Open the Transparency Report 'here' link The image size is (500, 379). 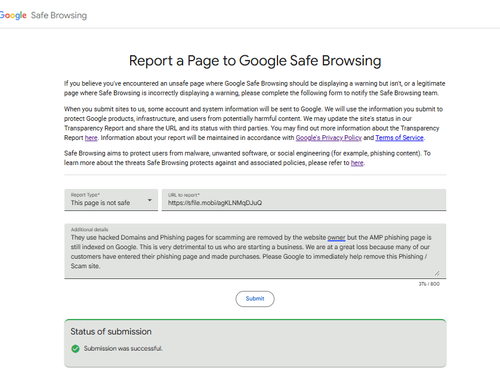tap(91, 138)
